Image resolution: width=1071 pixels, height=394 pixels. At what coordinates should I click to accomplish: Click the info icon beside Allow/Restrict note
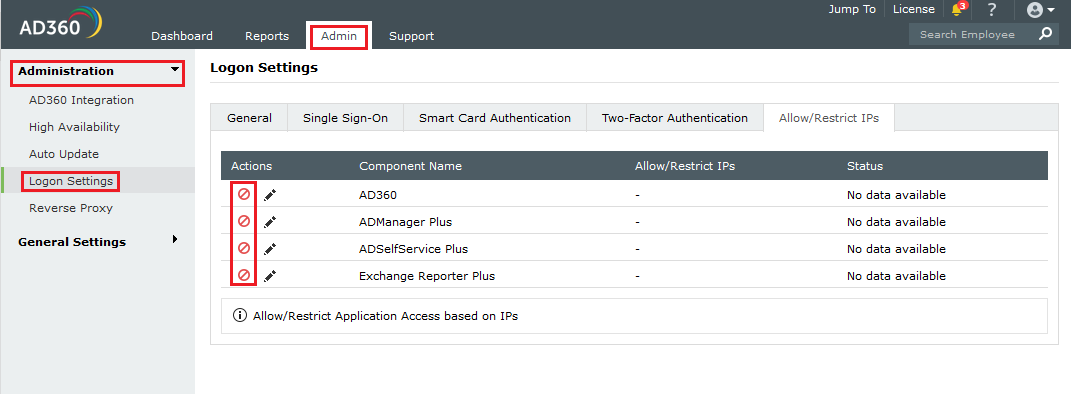point(240,316)
